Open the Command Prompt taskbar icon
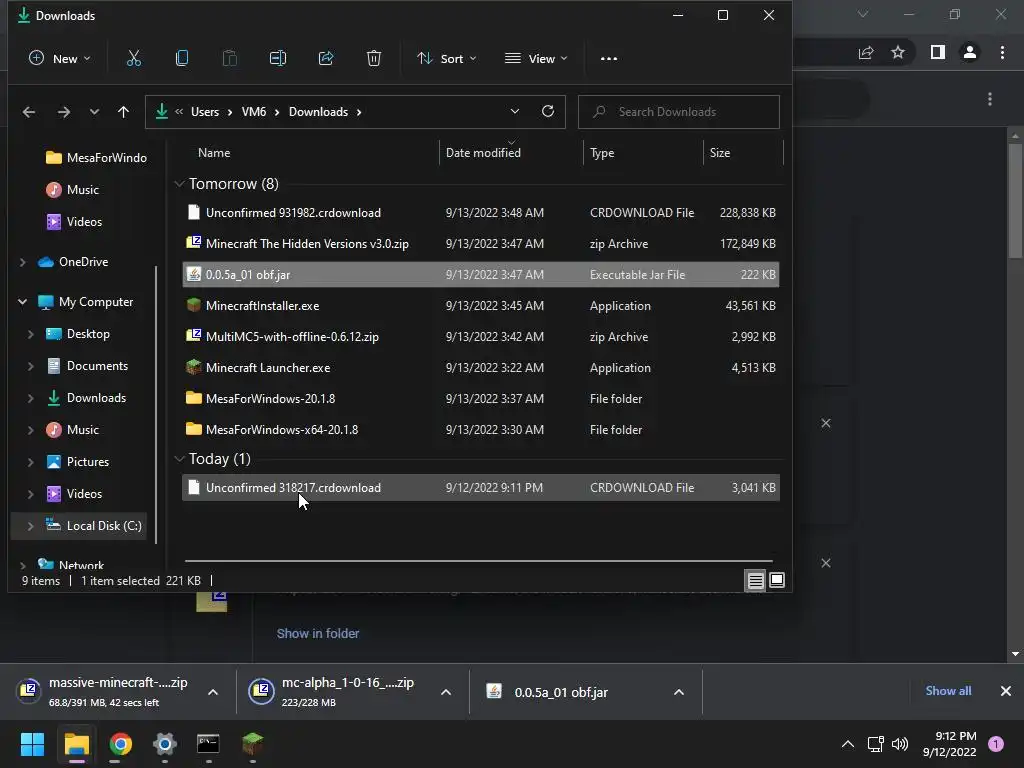Screen dimensions: 1024x768 [x=208, y=744]
